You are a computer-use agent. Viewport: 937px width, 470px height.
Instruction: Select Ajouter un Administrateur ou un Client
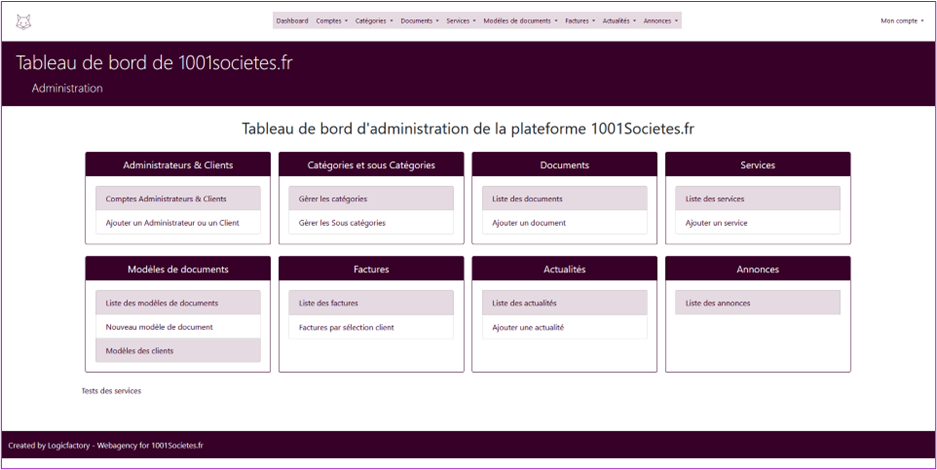click(x=178, y=223)
